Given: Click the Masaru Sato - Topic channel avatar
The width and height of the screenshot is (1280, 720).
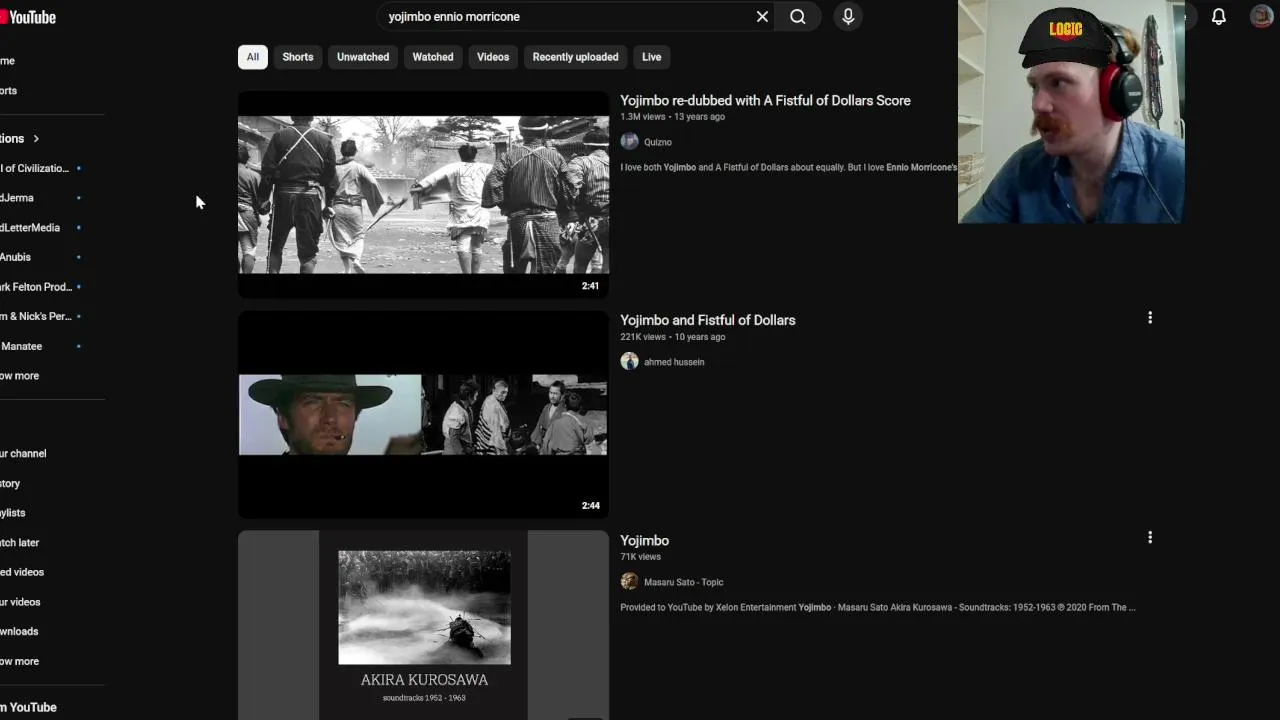Looking at the screenshot, I should pyautogui.click(x=629, y=582).
